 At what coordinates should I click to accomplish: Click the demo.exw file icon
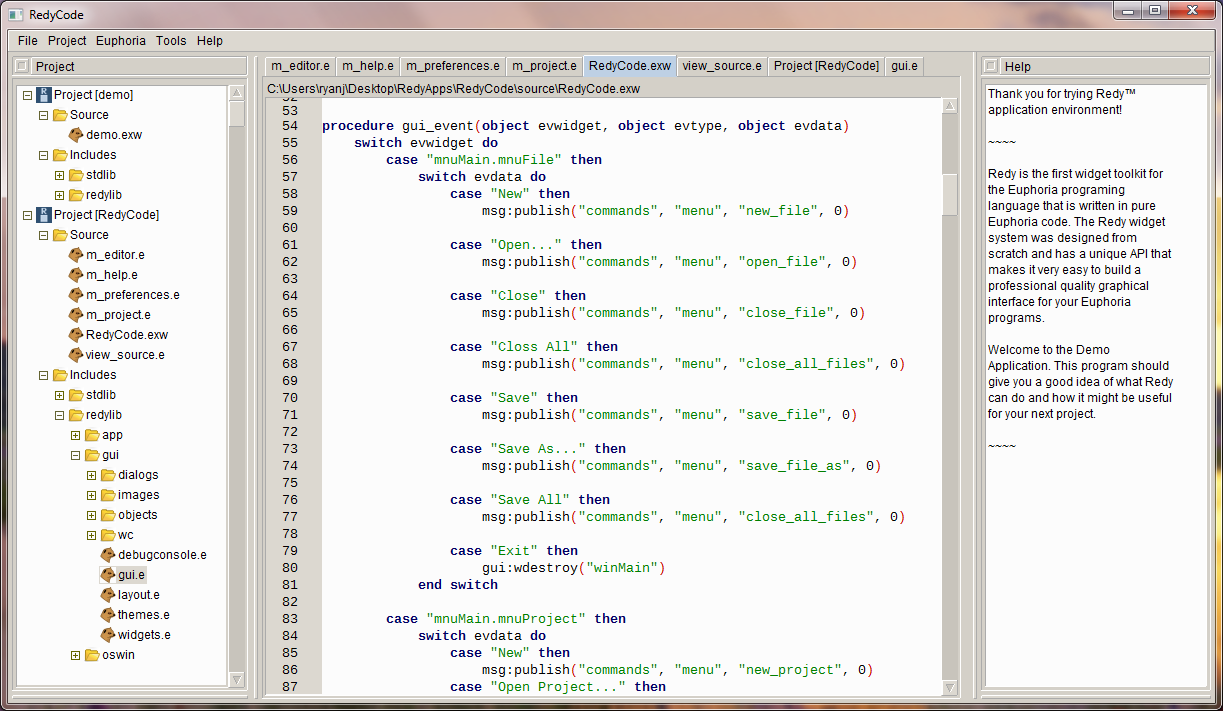click(x=76, y=135)
